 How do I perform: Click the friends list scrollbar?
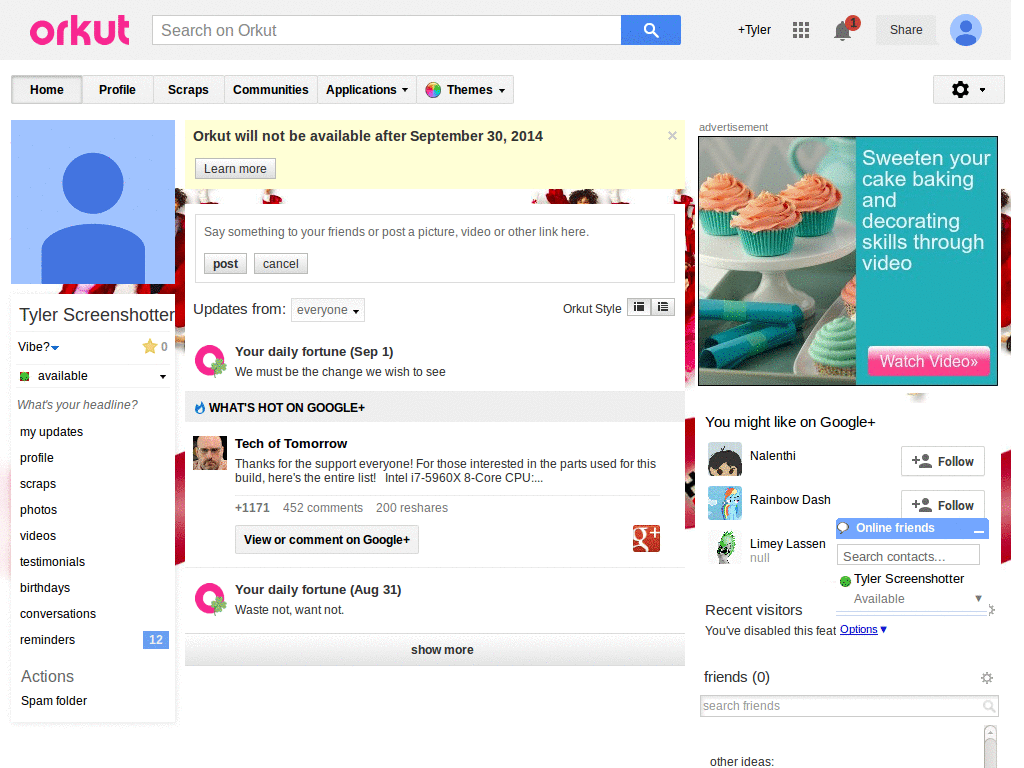[991, 746]
